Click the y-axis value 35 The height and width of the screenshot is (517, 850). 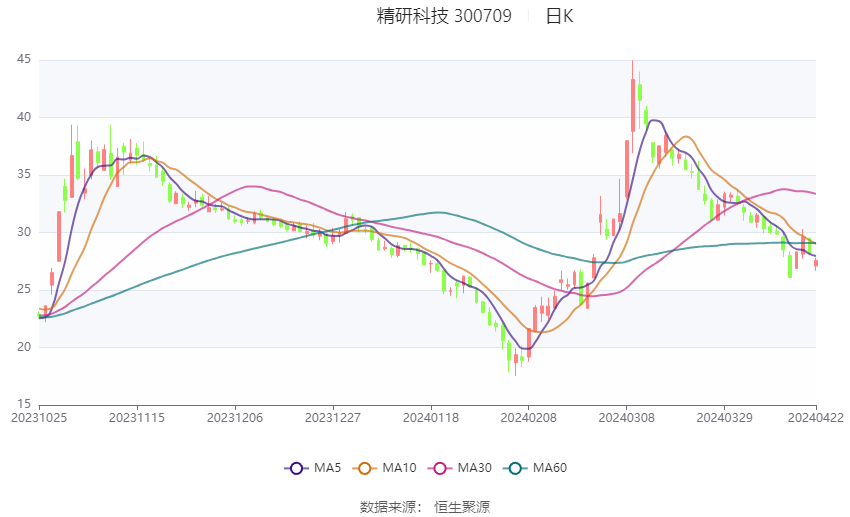[x=24, y=175]
